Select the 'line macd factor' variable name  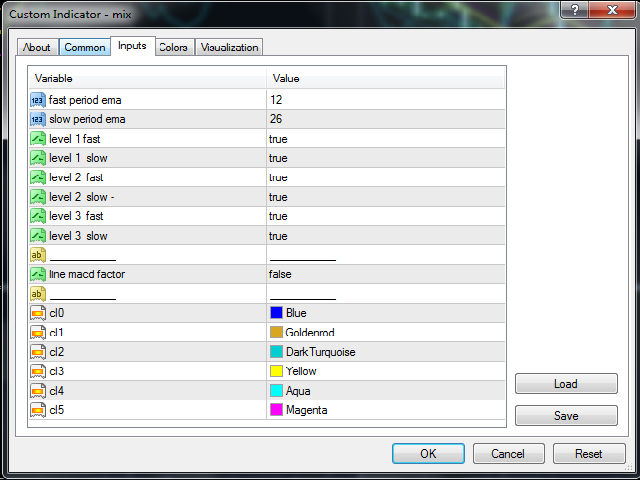[87, 274]
